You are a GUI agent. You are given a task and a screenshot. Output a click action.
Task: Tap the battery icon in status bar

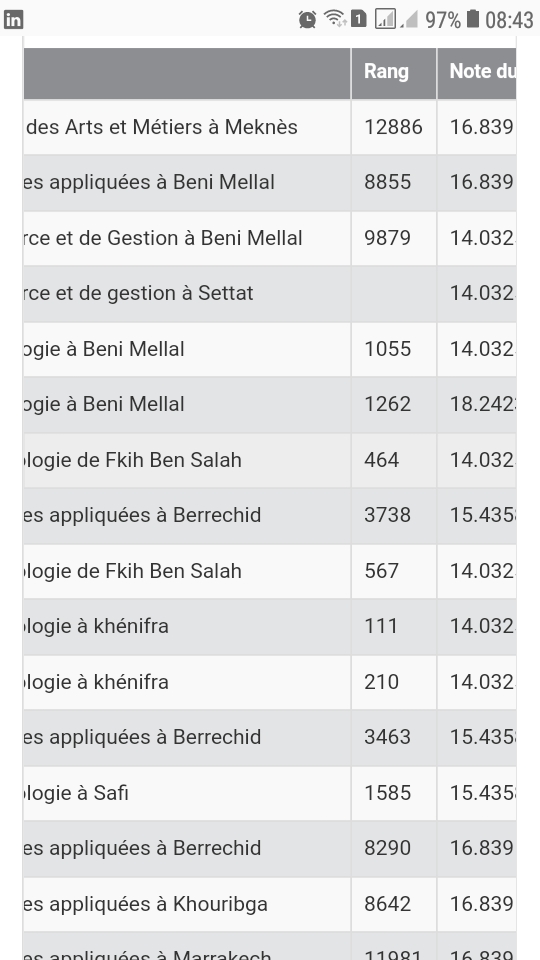pyautogui.click(x=473, y=18)
